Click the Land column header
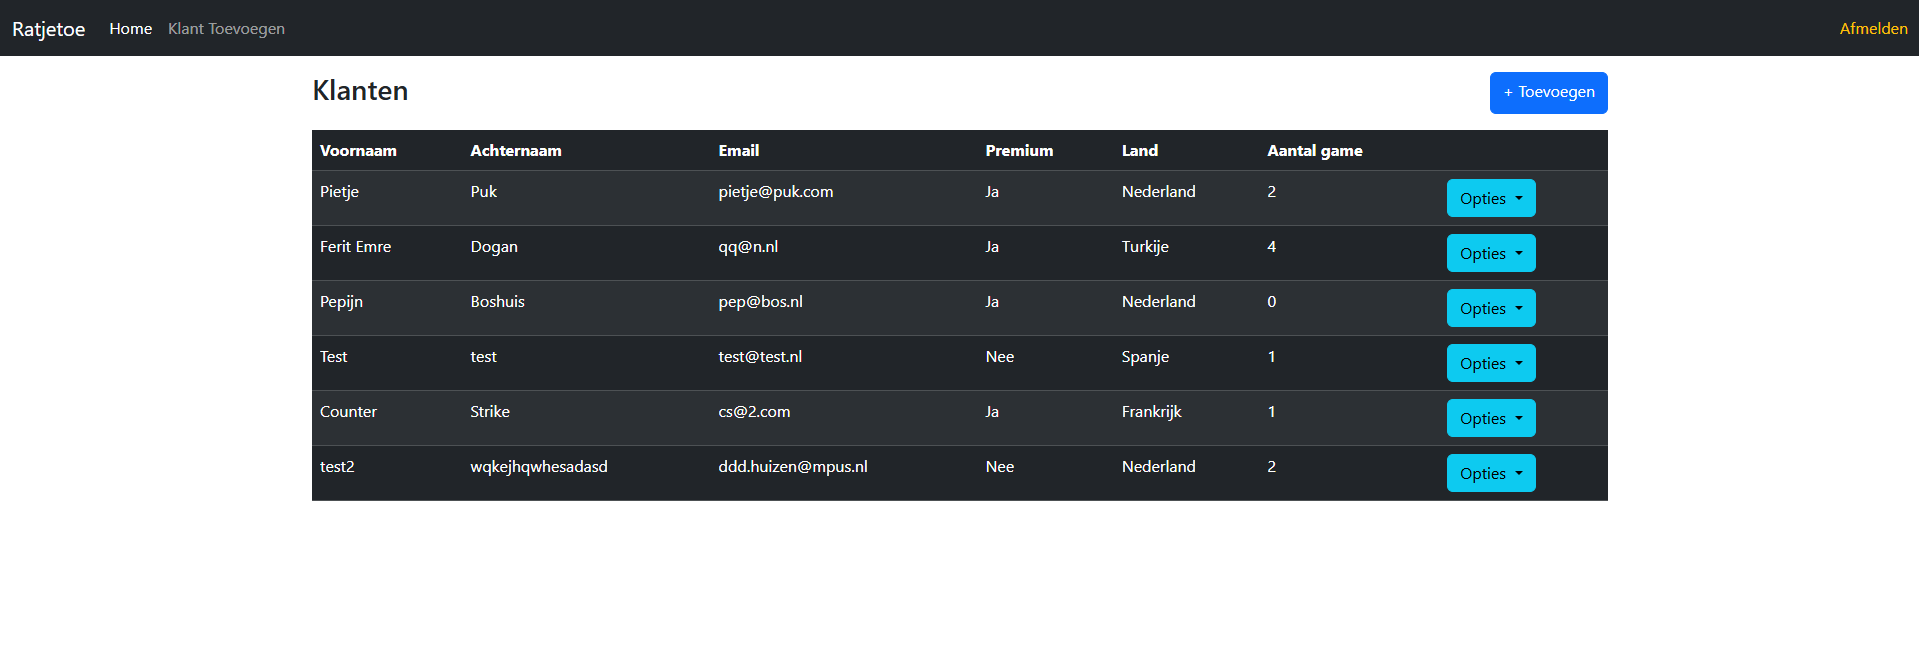The image size is (1919, 653). click(1140, 151)
